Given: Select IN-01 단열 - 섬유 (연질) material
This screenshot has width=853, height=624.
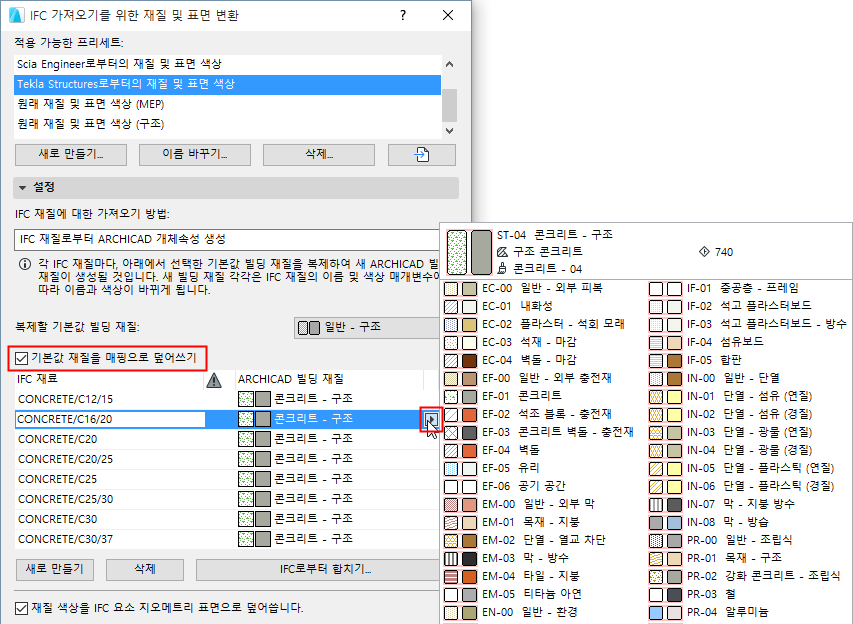Looking at the screenshot, I should pyautogui.click(x=749, y=396).
